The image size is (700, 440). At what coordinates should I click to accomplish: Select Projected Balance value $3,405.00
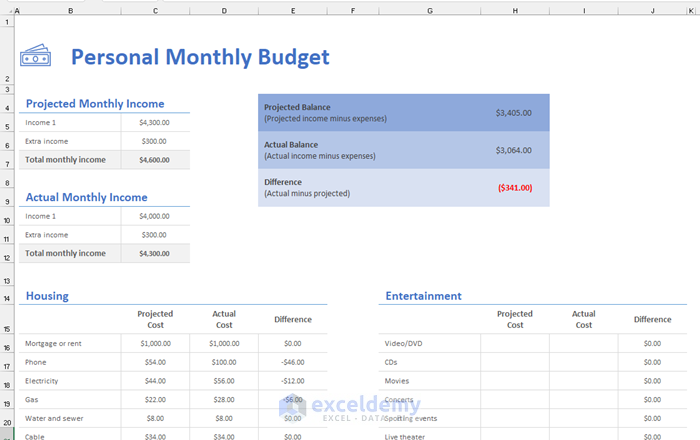pos(513,113)
